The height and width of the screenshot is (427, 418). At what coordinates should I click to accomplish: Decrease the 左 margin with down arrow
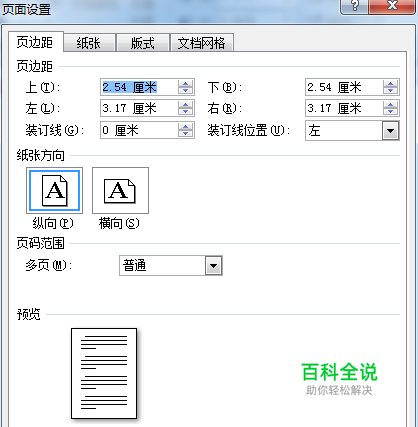coord(186,112)
